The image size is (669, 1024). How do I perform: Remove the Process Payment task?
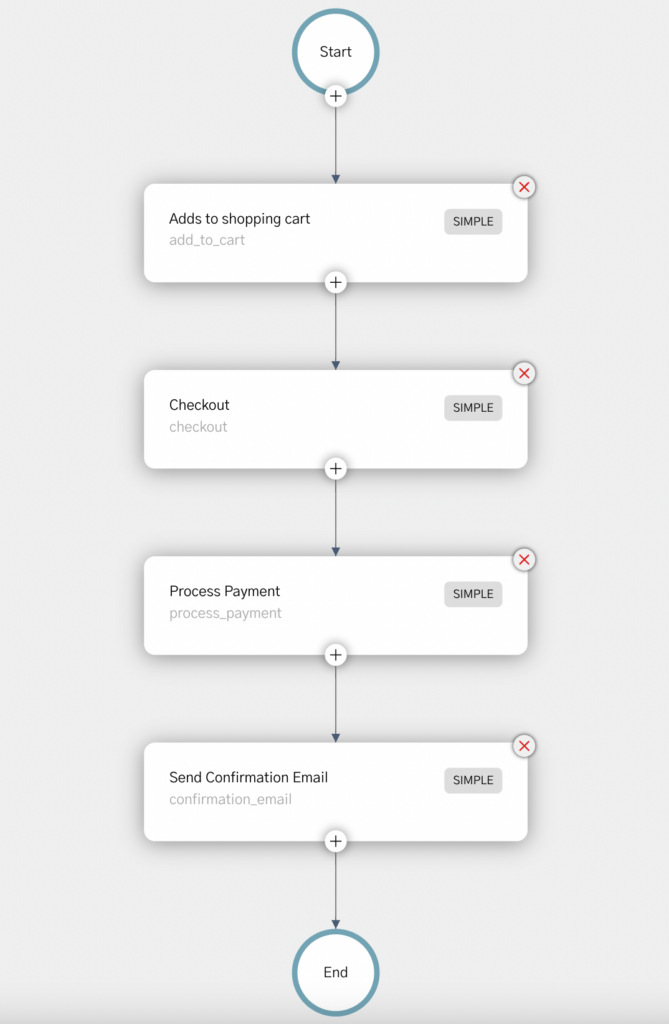(524, 560)
